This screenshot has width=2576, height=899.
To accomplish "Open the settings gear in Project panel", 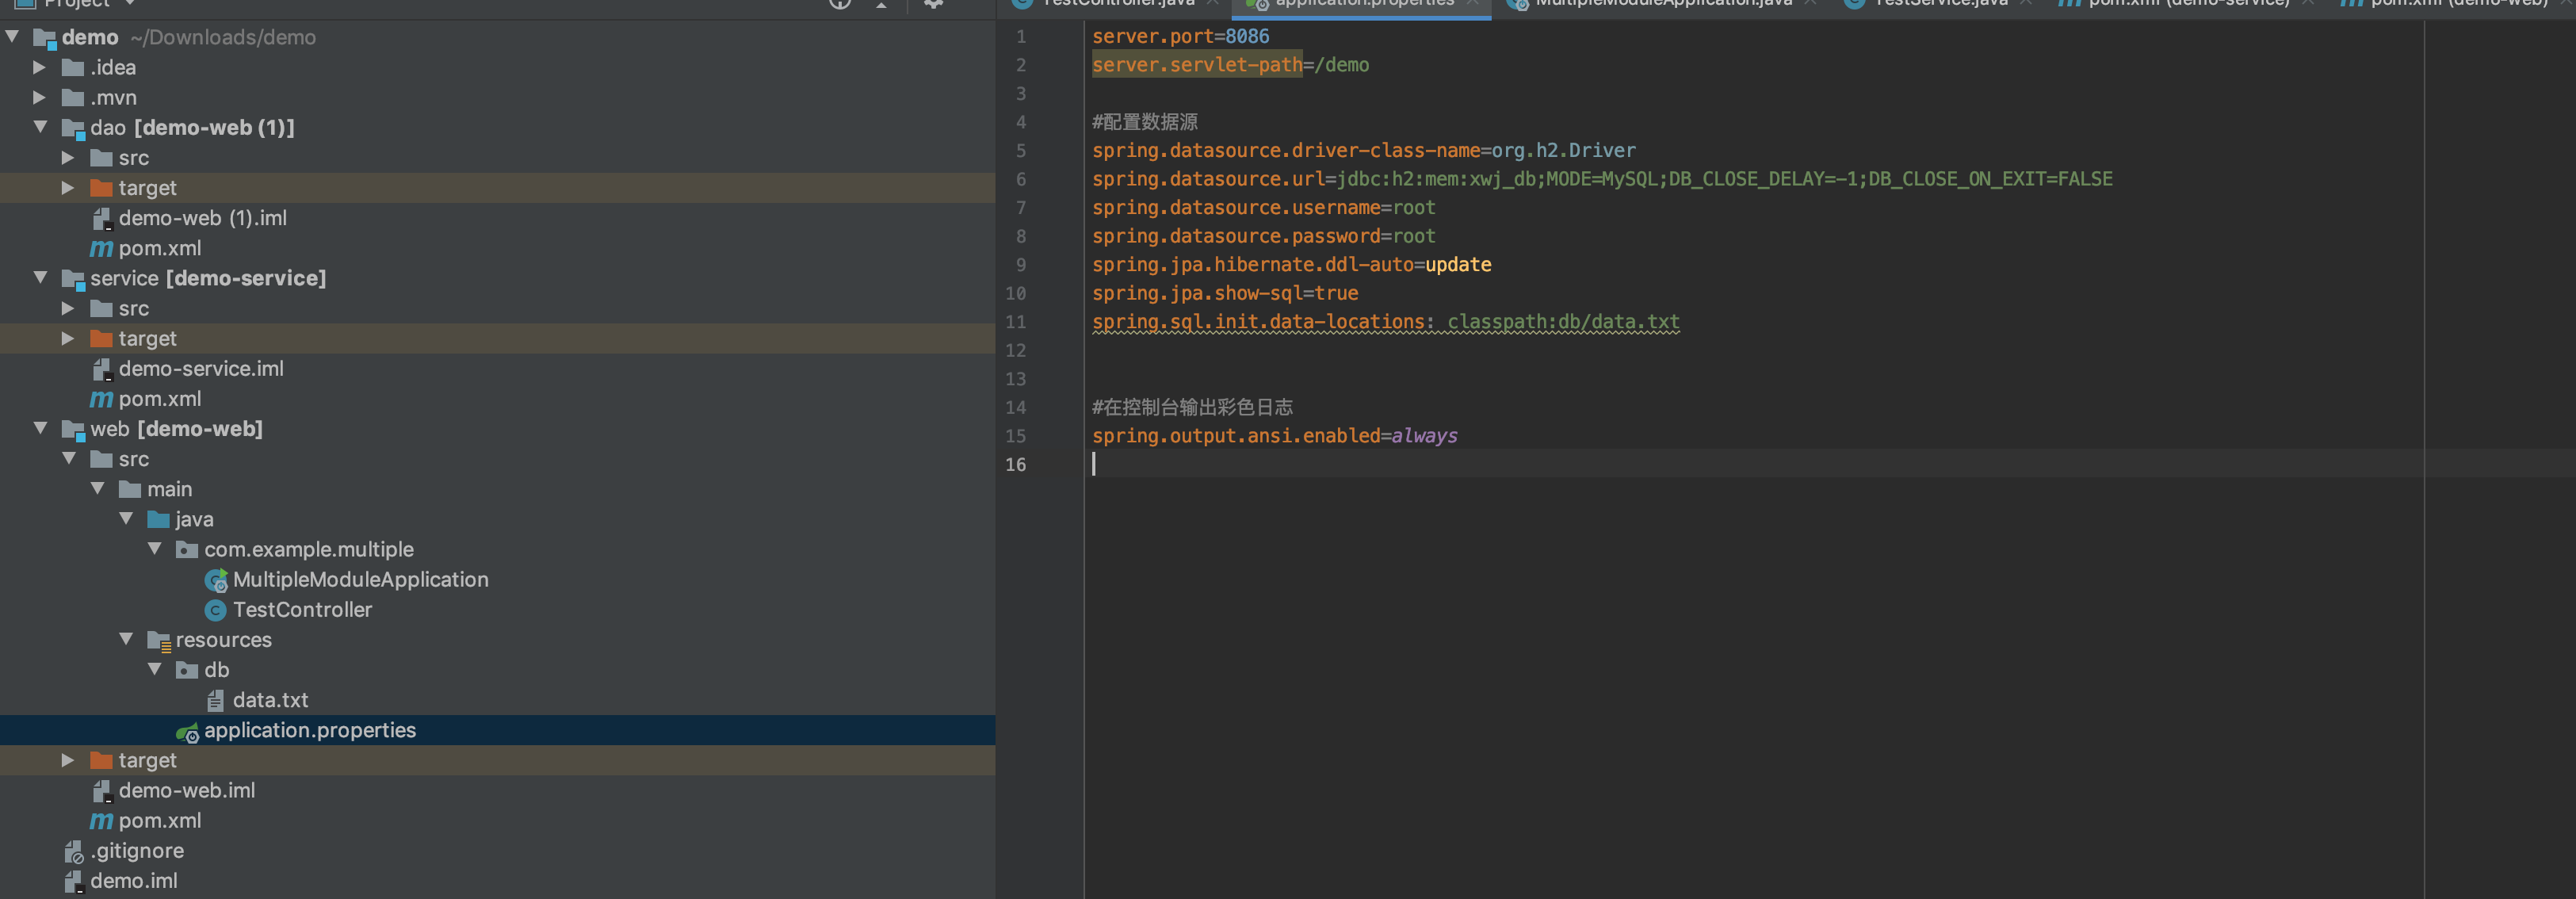I will coord(933,4).
